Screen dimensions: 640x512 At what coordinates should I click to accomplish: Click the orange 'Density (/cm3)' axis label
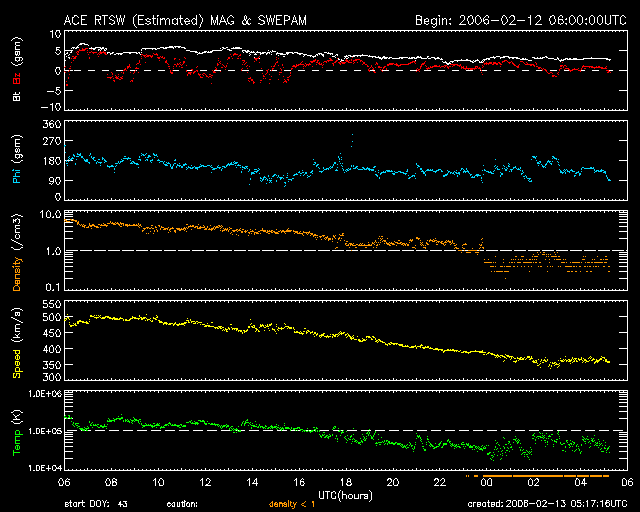[17, 252]
